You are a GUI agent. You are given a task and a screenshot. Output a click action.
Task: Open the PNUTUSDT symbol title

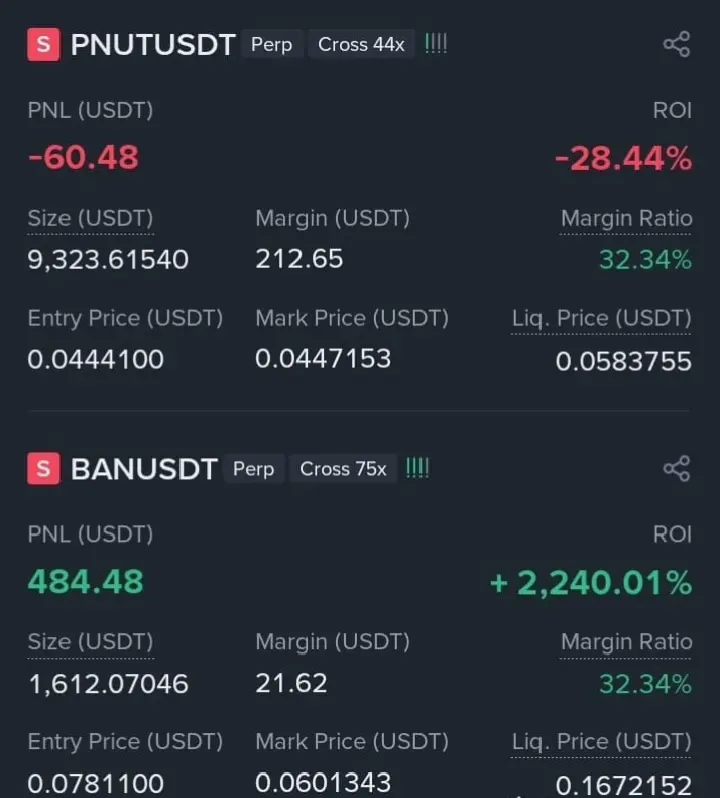153,45
